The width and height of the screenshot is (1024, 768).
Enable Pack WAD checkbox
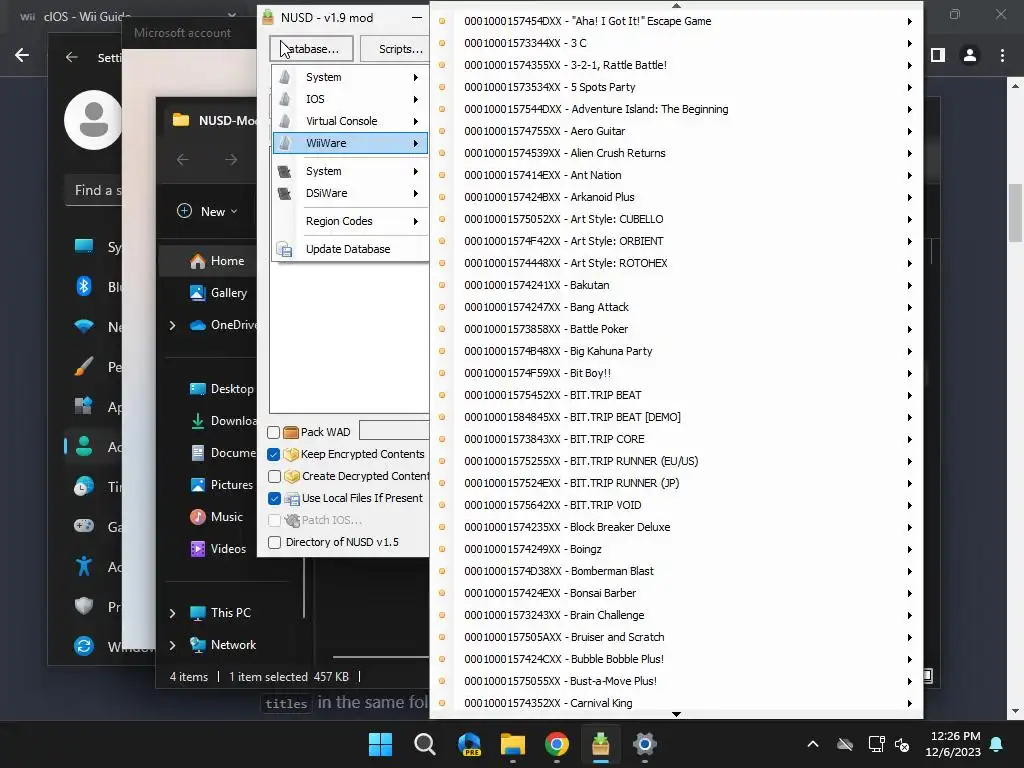pos(274,432)
